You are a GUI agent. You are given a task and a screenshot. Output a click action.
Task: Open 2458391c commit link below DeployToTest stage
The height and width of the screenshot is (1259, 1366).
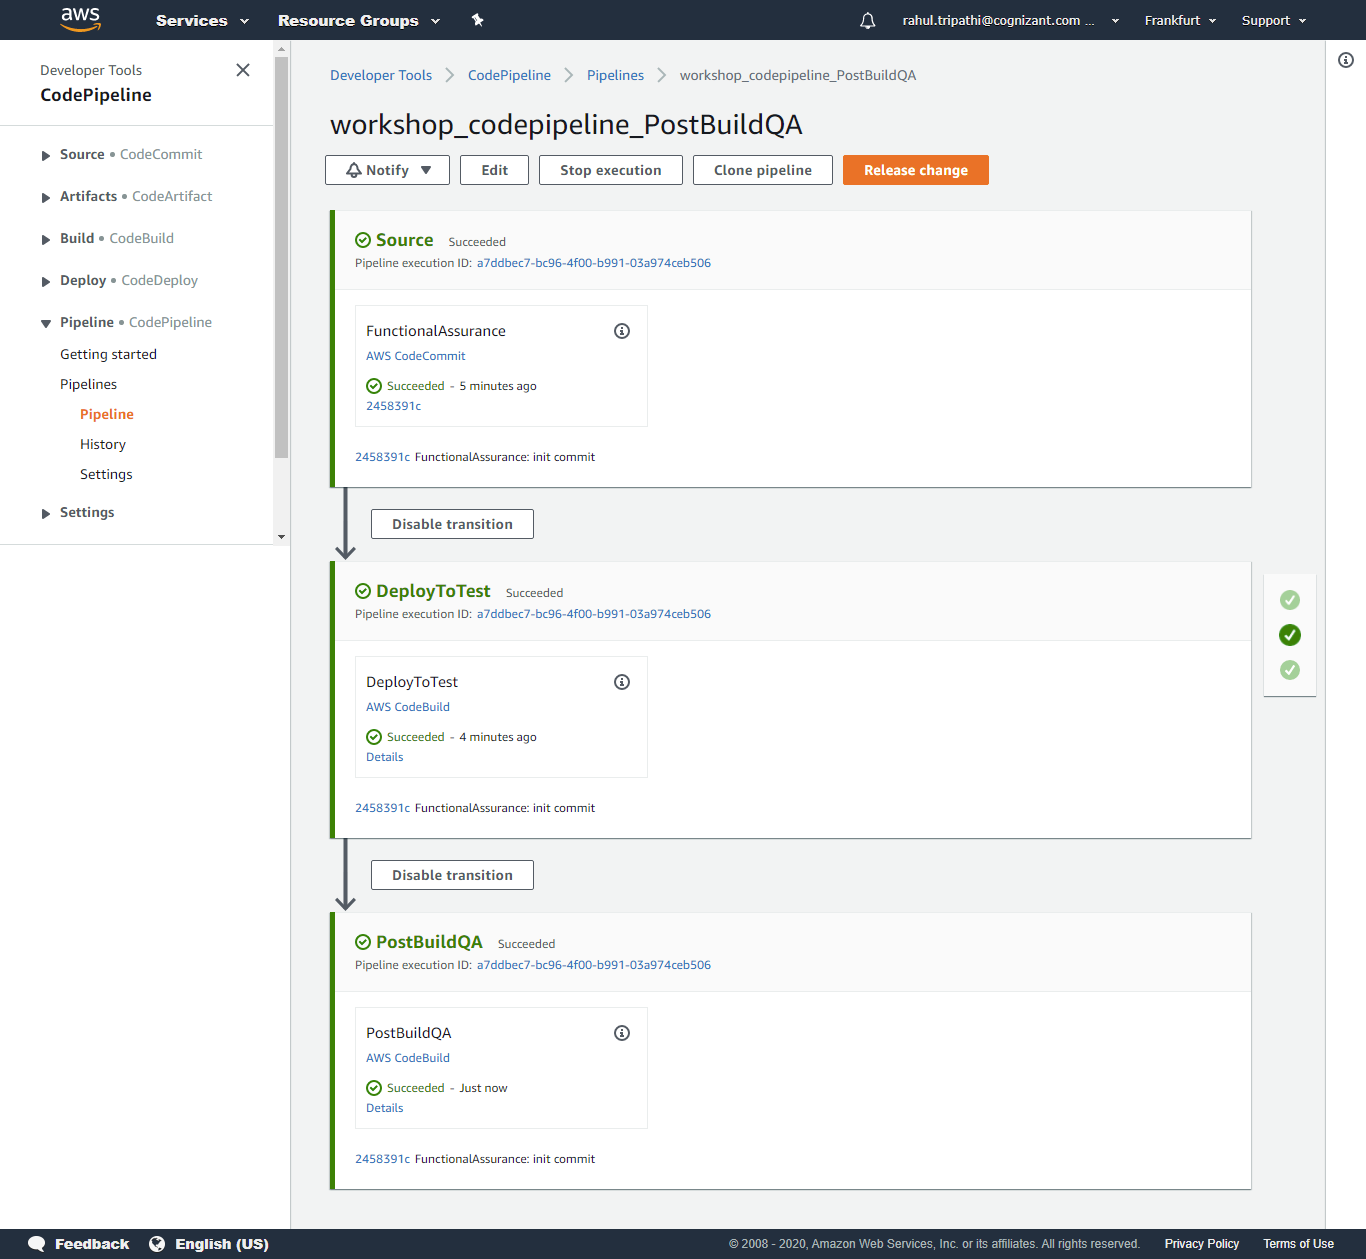pyautogui.click(x=383, y=808)
